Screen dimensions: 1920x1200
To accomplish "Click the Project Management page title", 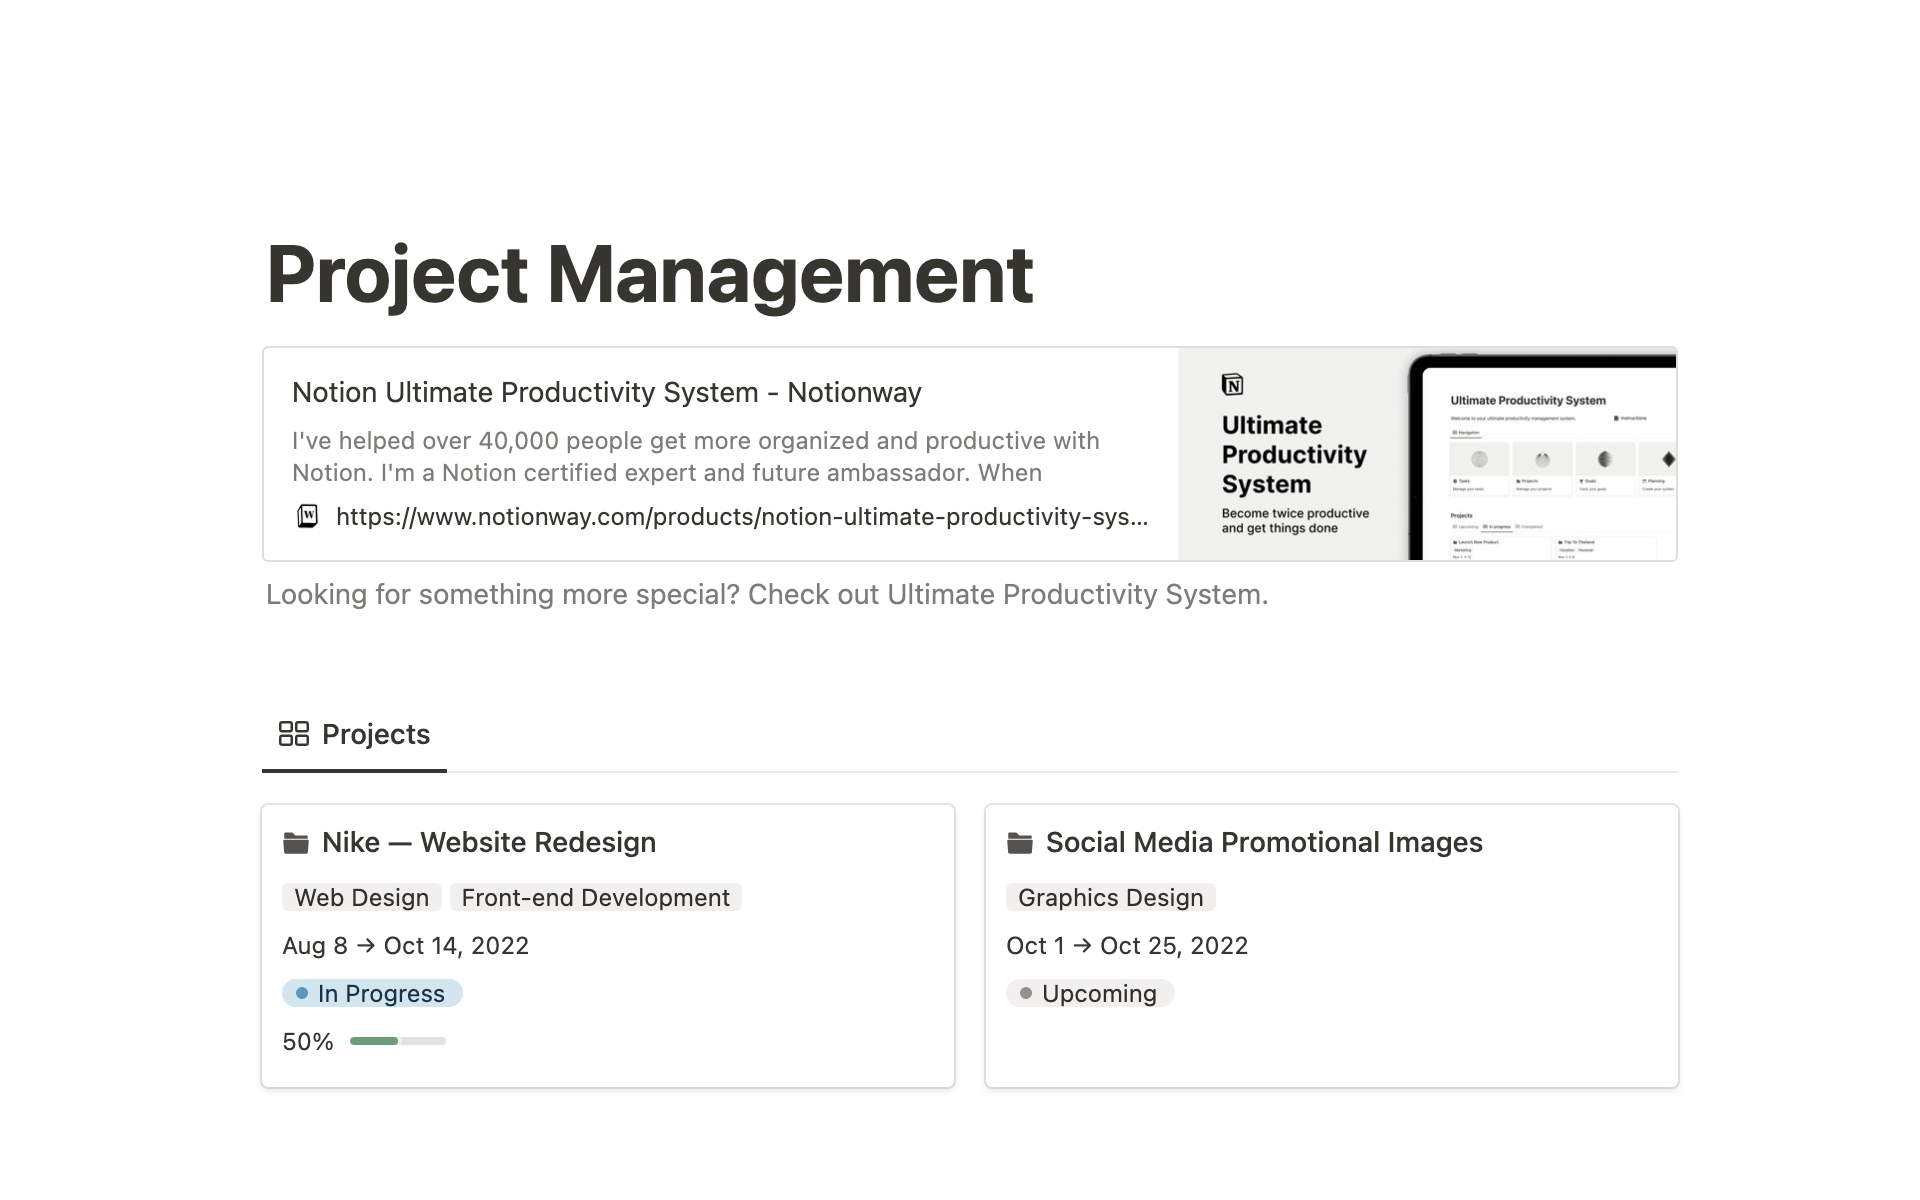I will pyautogui.click(x=649, y=274).
